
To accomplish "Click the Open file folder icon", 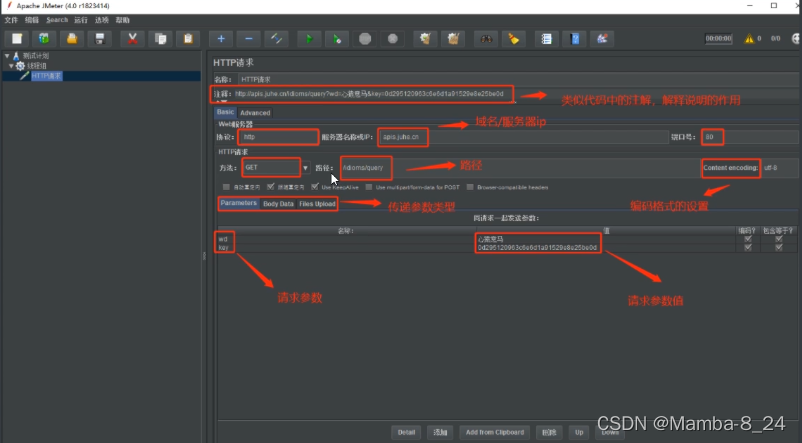I will pos(72,39).
